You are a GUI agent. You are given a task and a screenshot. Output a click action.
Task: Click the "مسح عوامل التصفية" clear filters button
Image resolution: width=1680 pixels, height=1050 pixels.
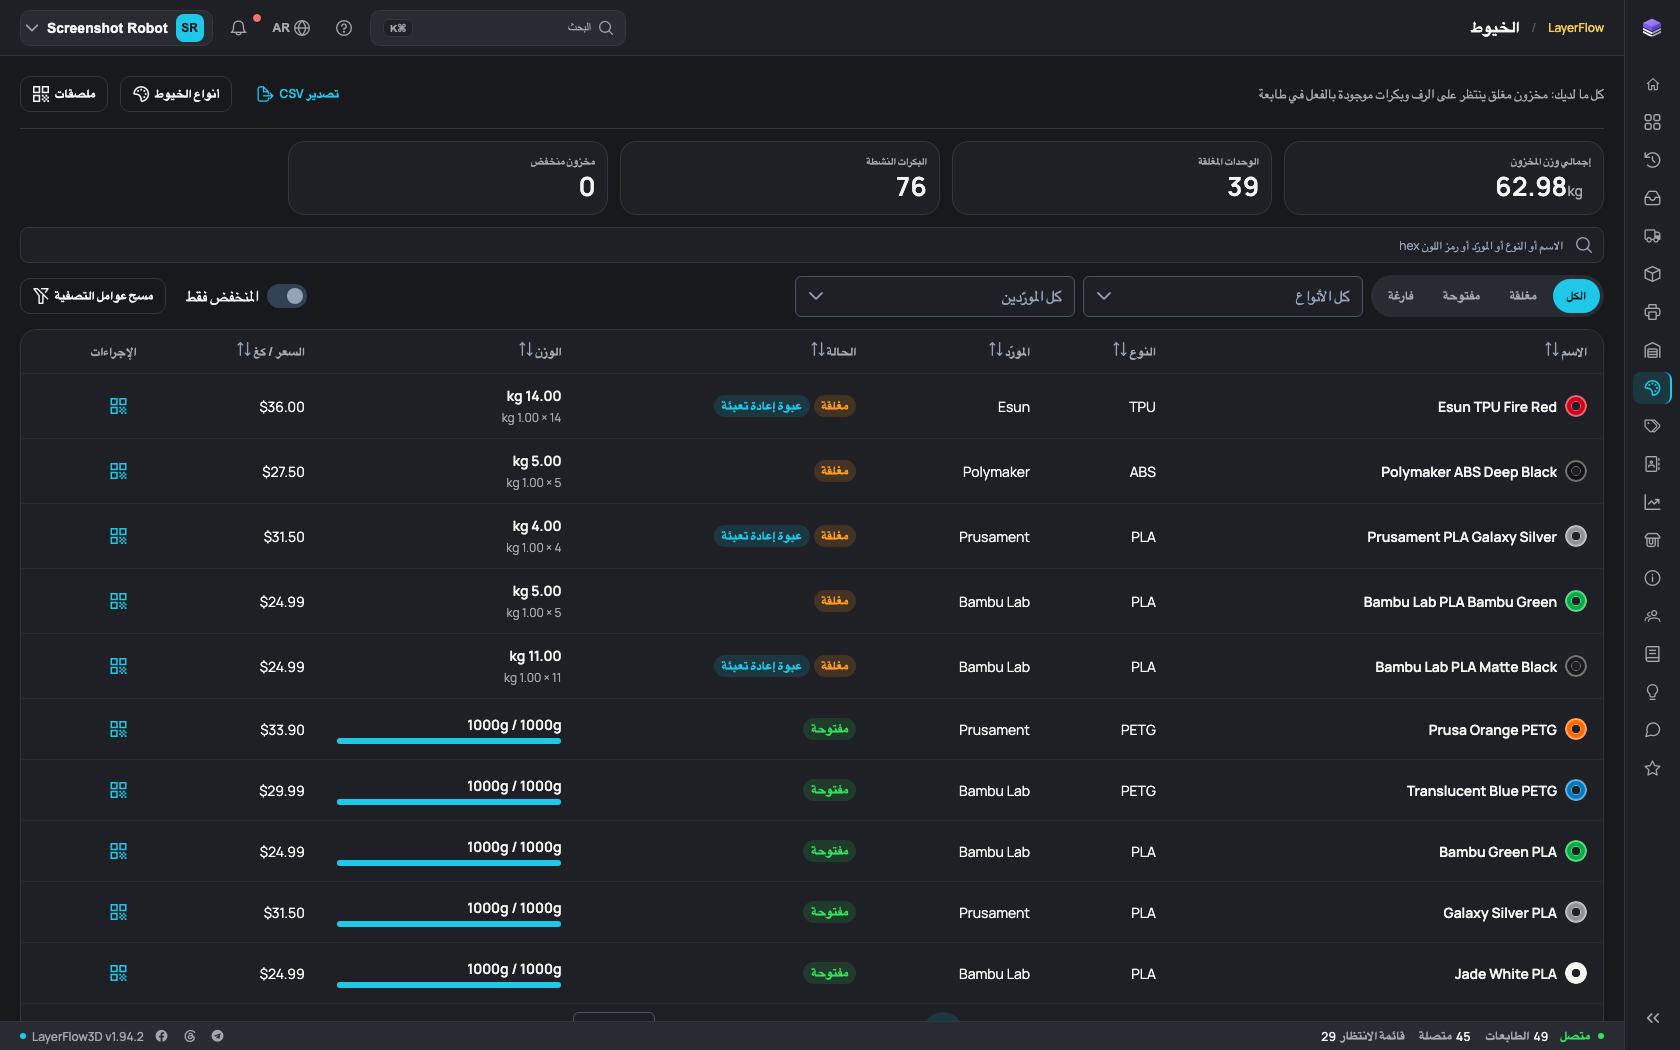click(x=93, y=296)
